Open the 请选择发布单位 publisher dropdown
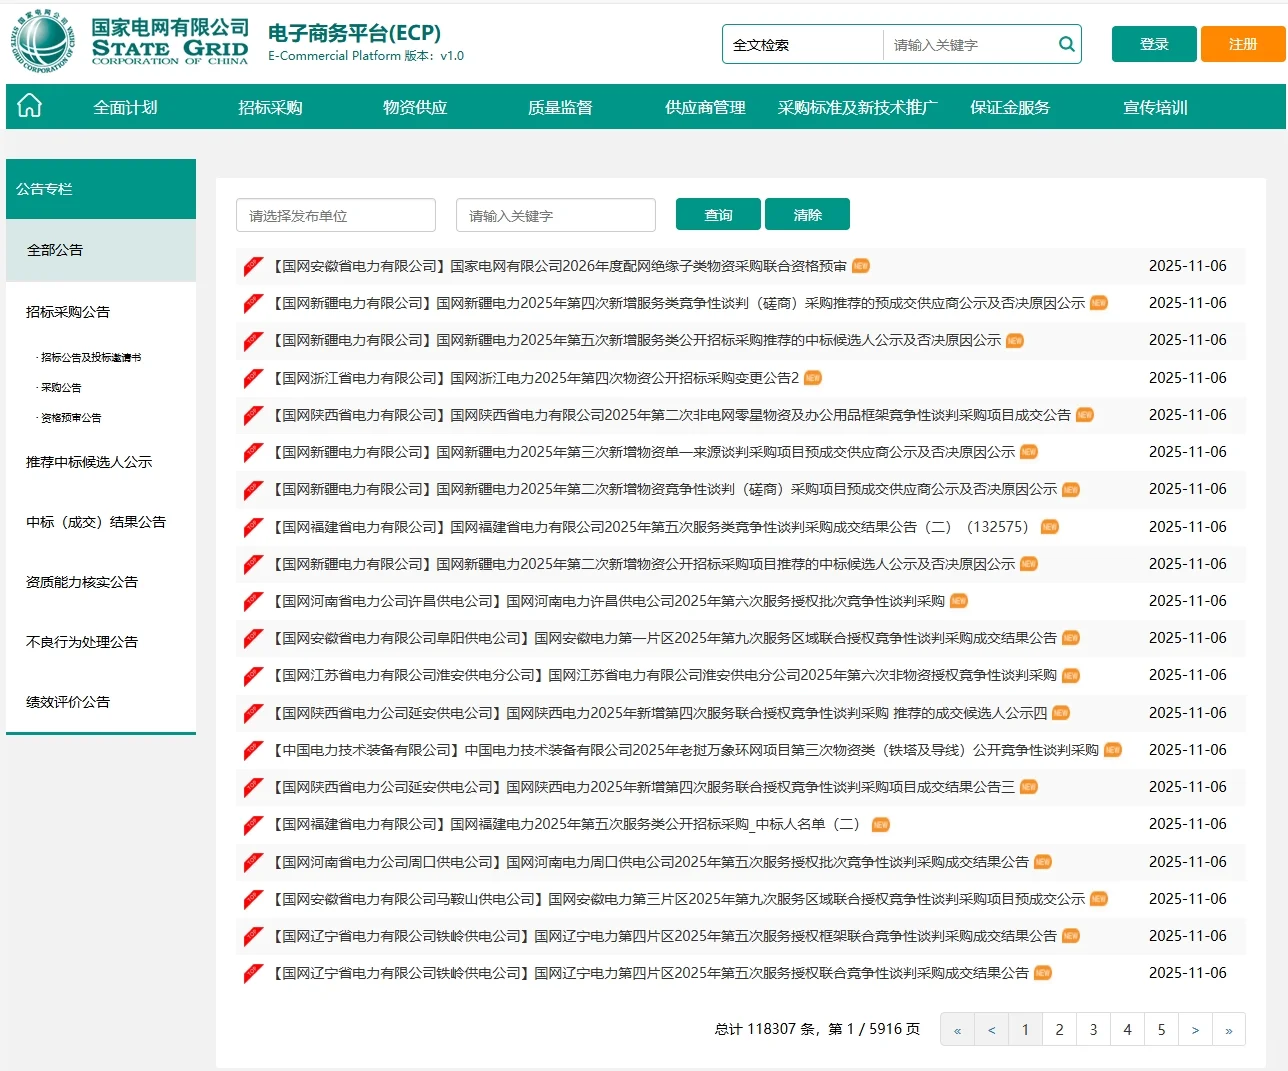 (336, 214)
